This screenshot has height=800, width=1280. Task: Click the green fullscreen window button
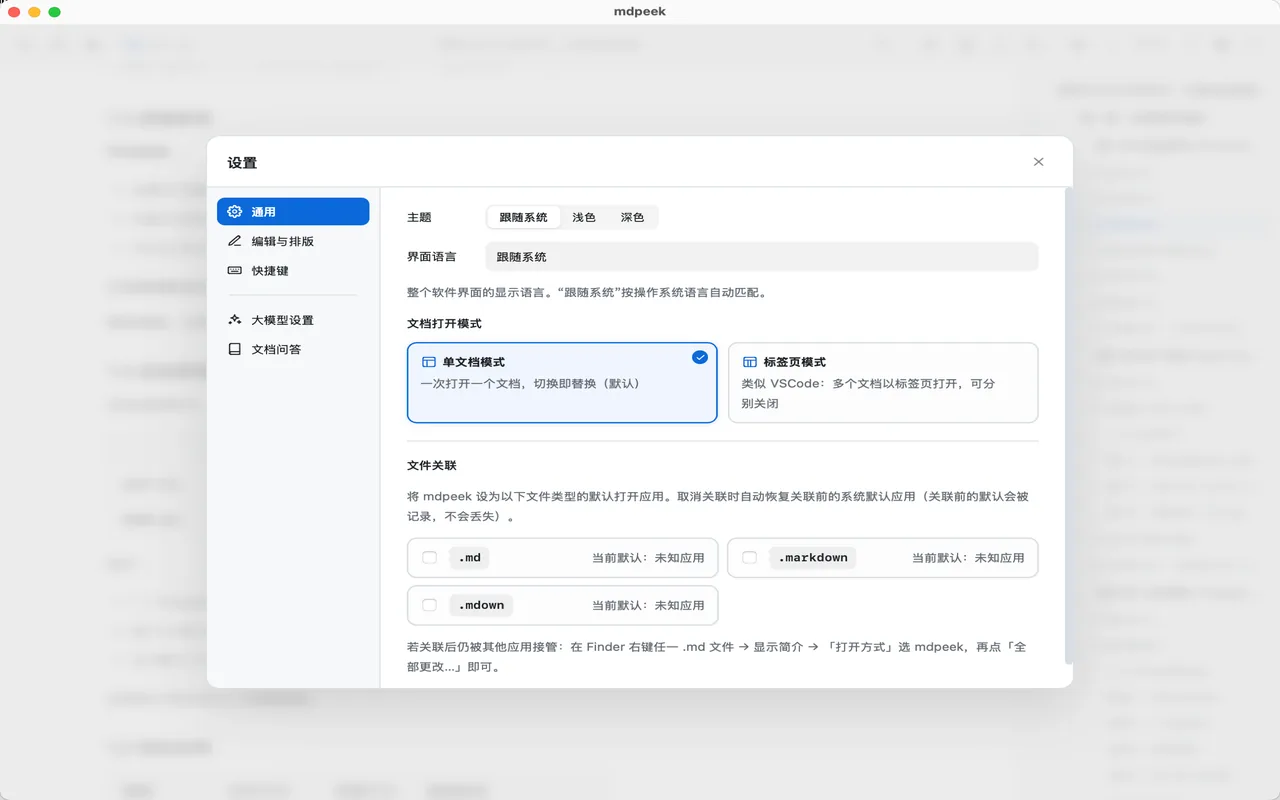tap(54, 12)
